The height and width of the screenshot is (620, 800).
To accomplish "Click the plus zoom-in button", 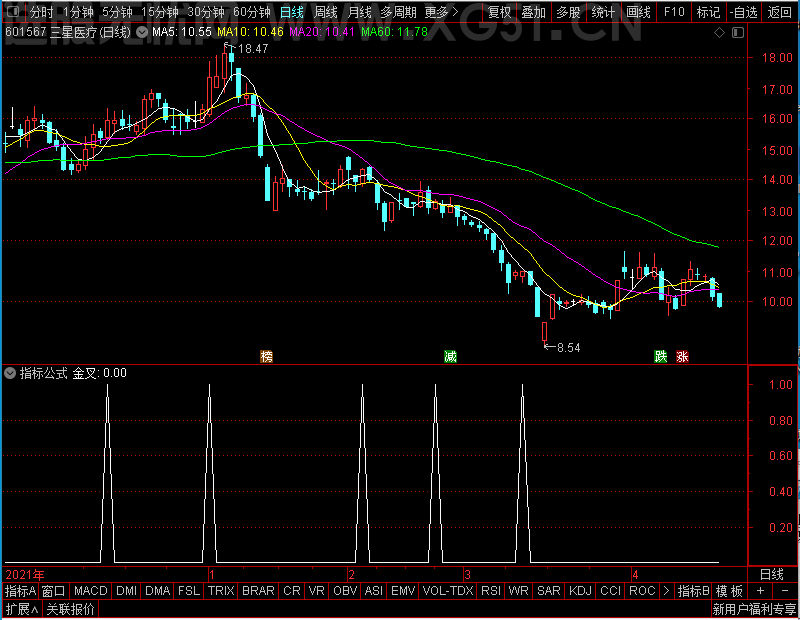I will (760, 591).
